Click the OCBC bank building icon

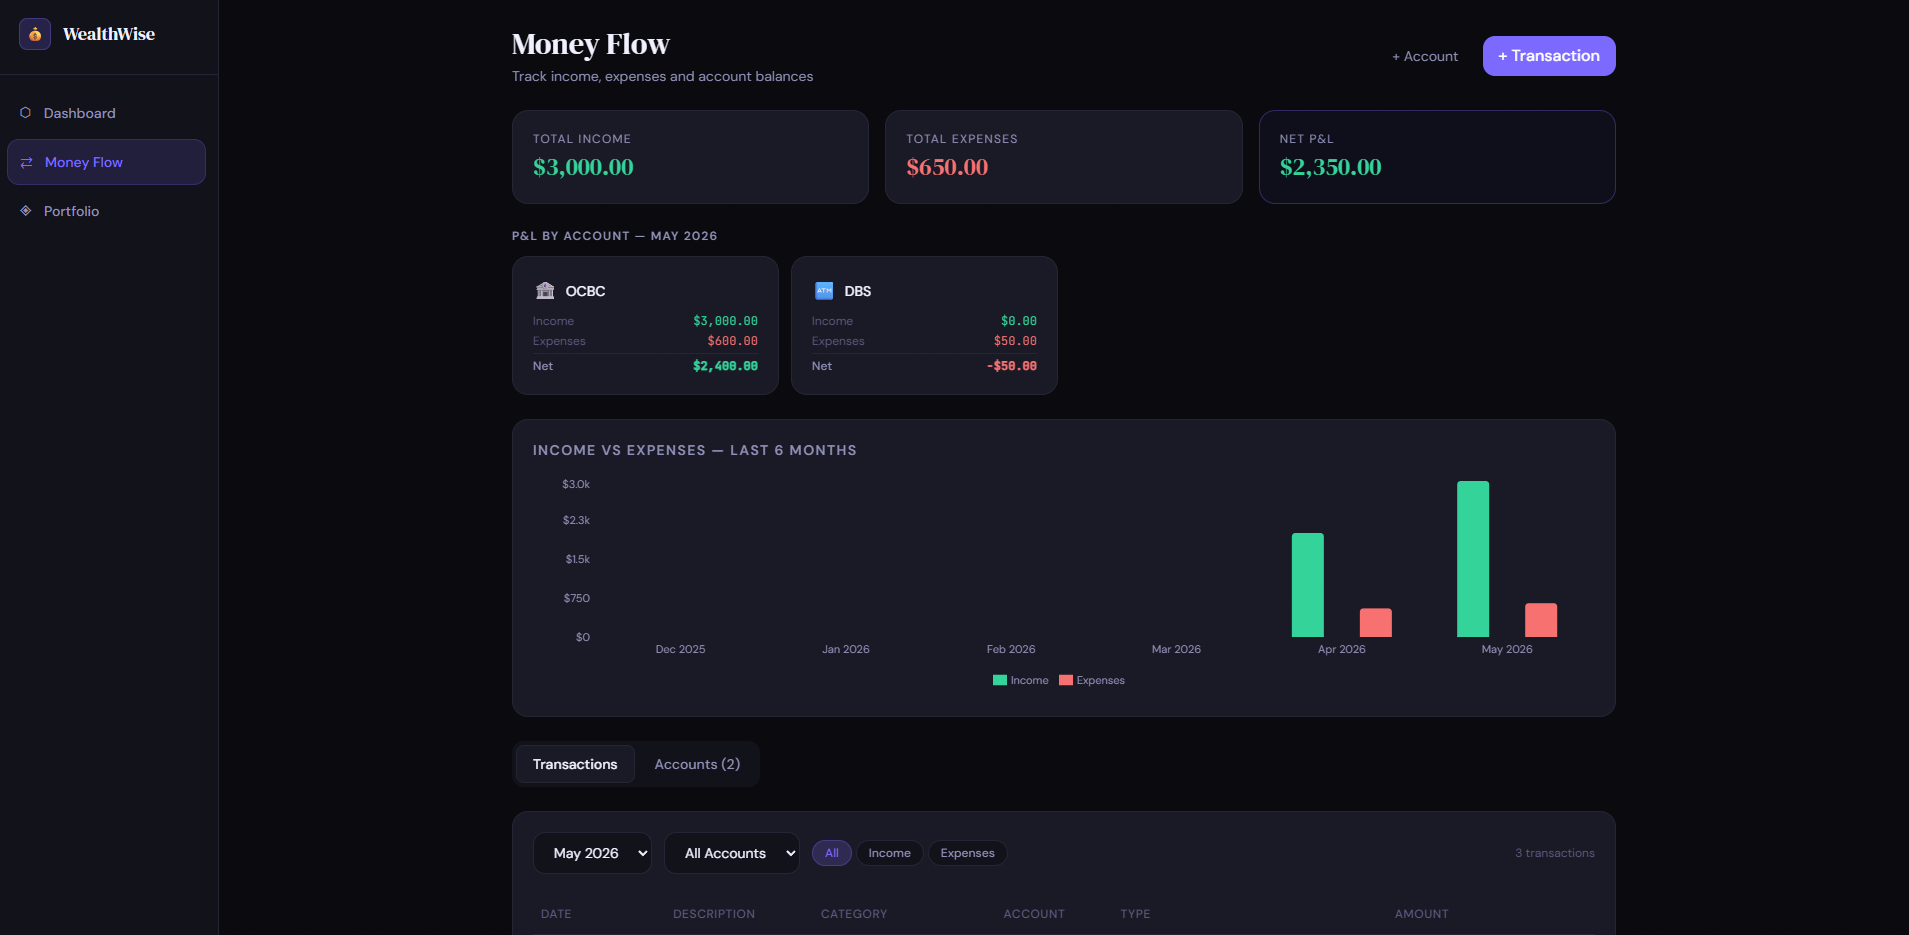pyautogui.click(x=545, y=291)
